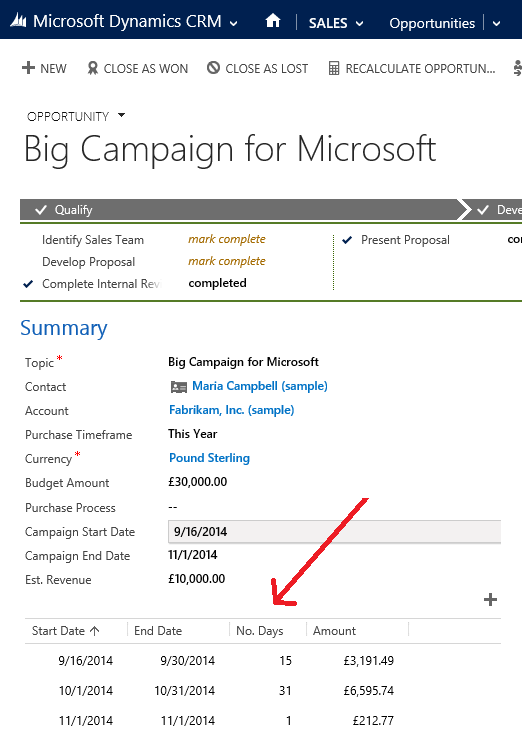
Task: Click the Close as Lost circle icon
Action: [213, 68]
